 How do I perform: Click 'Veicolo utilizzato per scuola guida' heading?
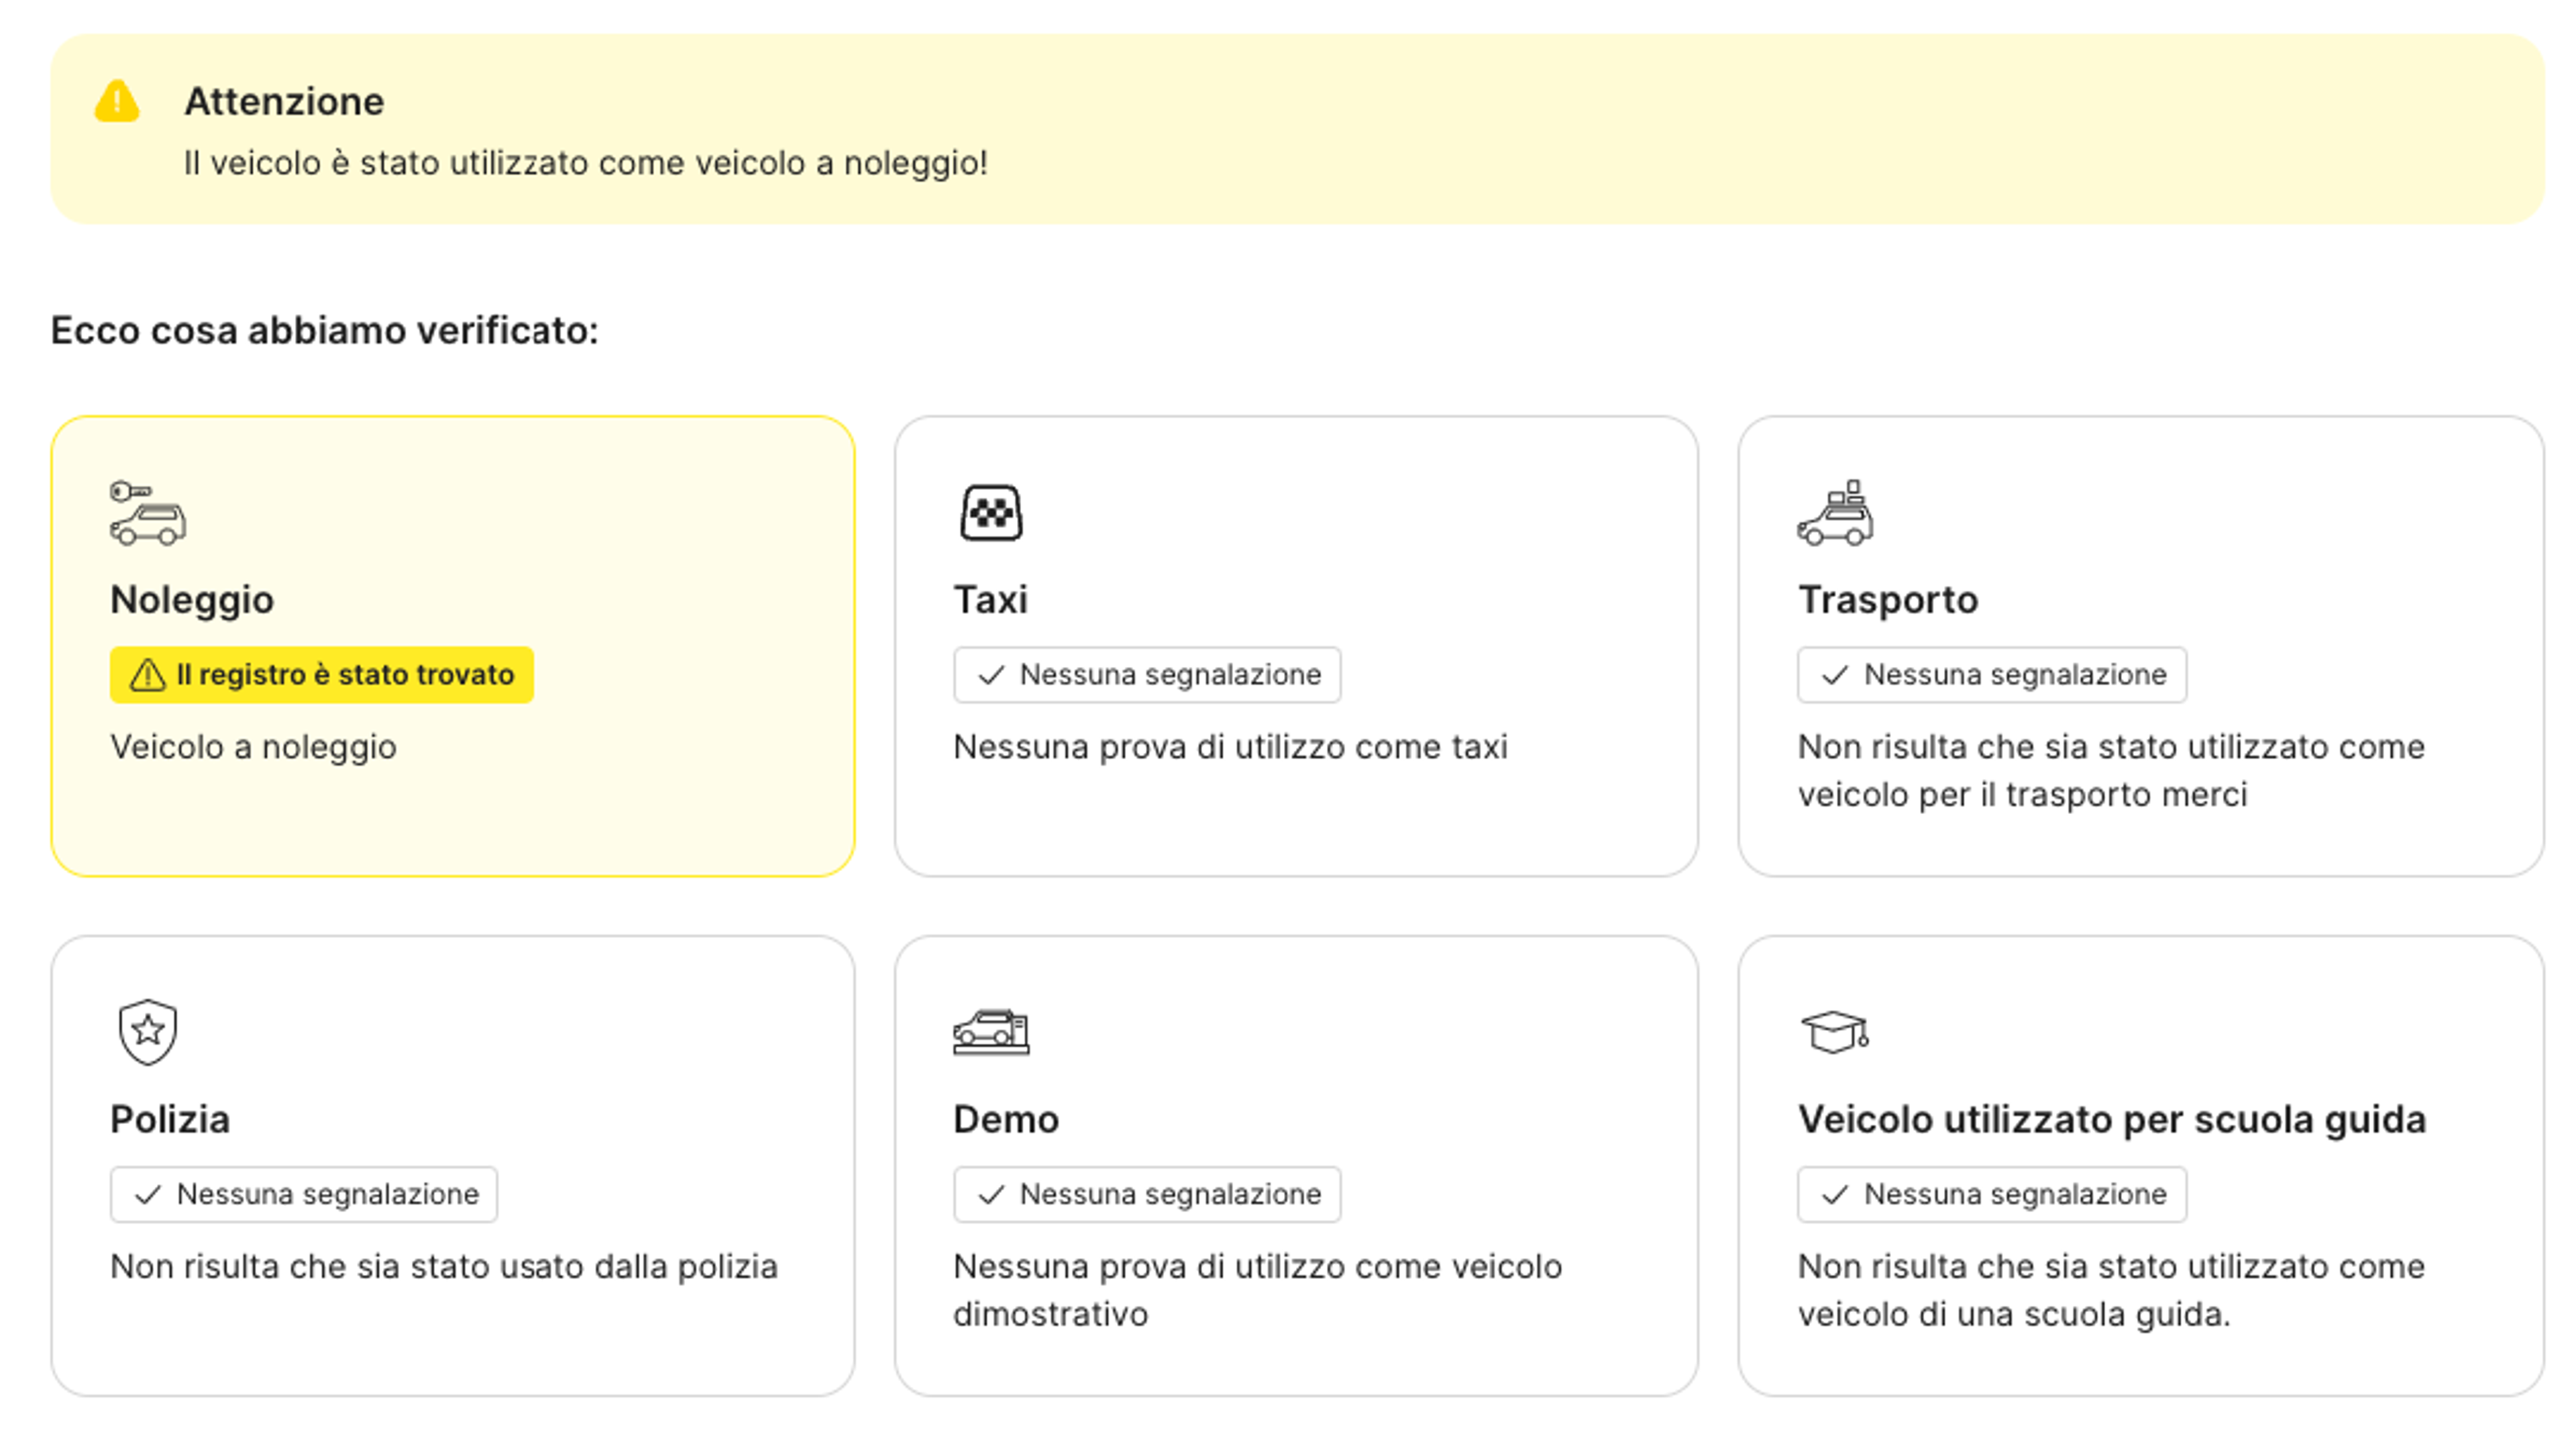[2111, 1119]
